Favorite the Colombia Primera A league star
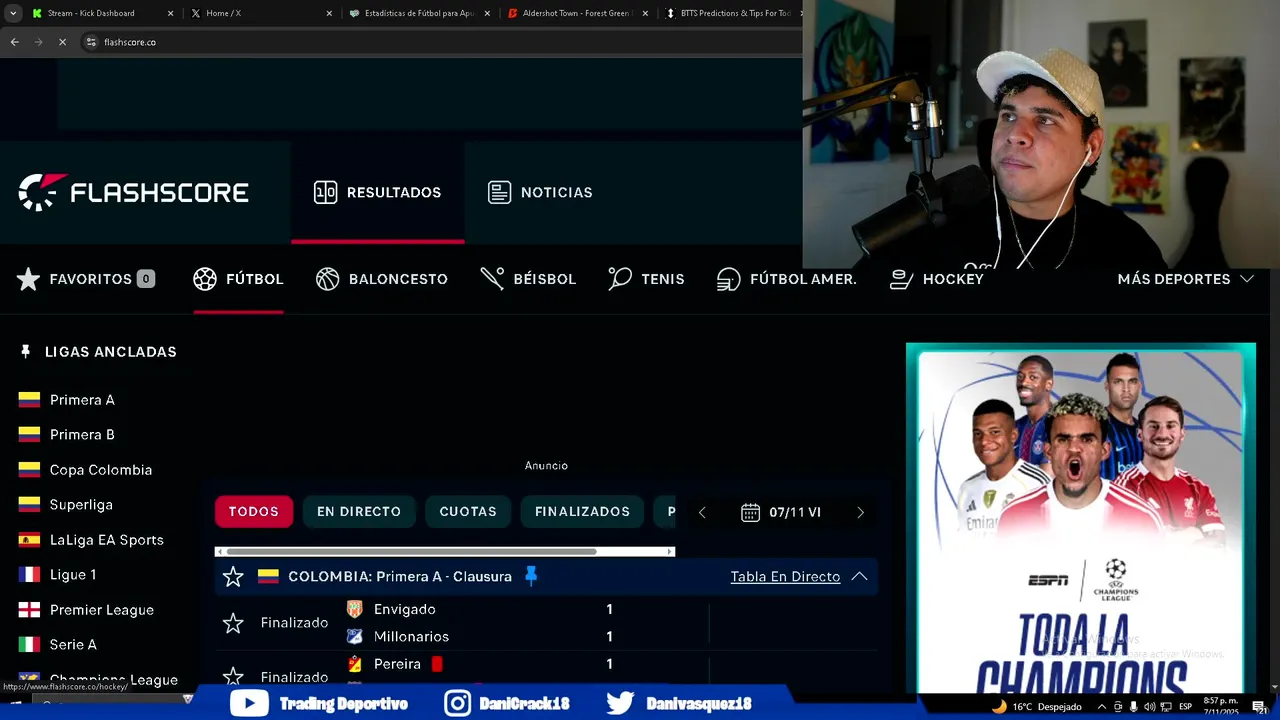1280x720 pixels. pos(233,577)
